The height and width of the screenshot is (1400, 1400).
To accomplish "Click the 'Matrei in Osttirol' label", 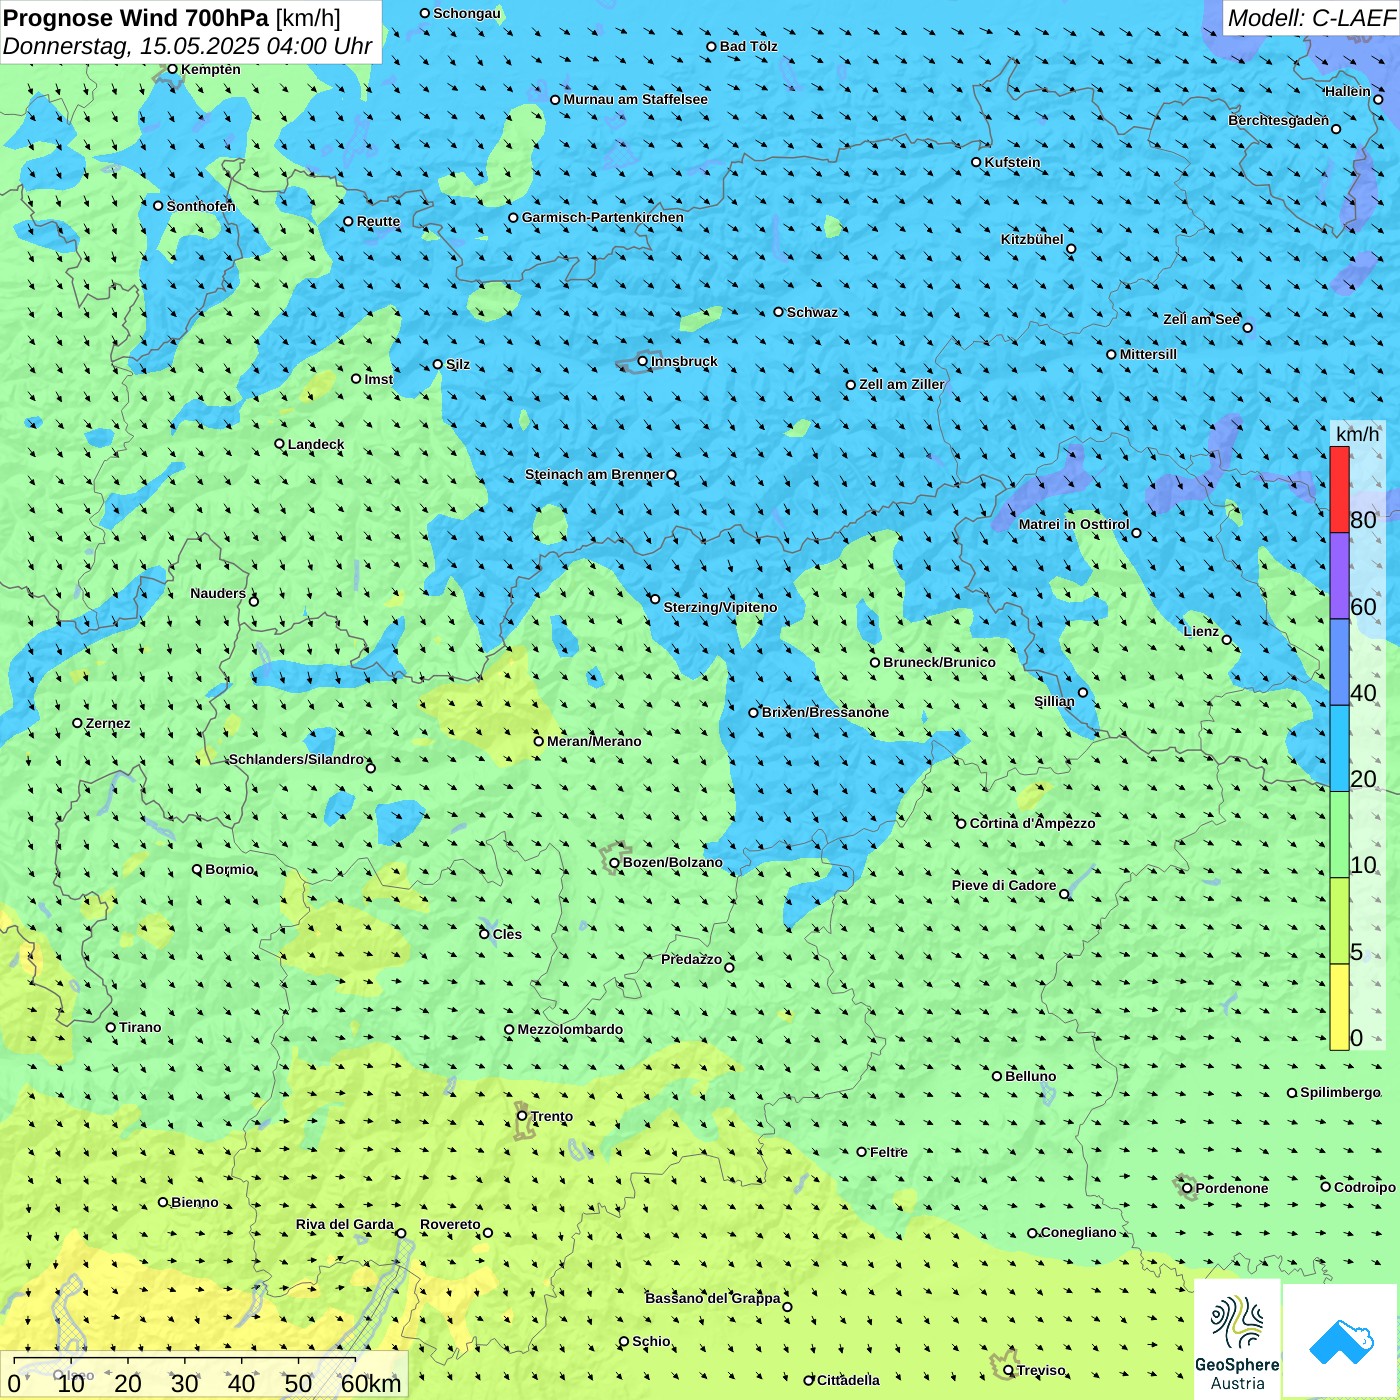I will pos(1074,524).
